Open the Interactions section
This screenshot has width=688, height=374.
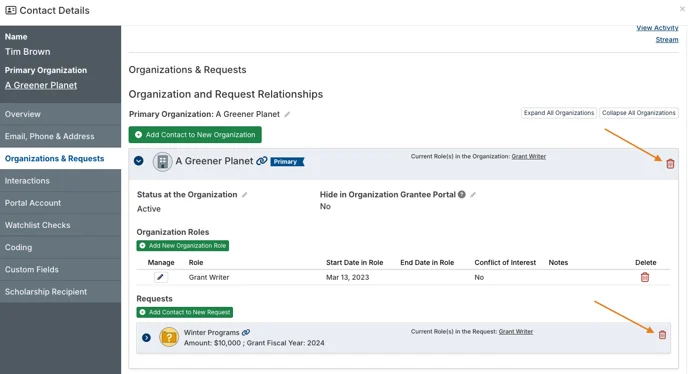(x=61, y=181)
